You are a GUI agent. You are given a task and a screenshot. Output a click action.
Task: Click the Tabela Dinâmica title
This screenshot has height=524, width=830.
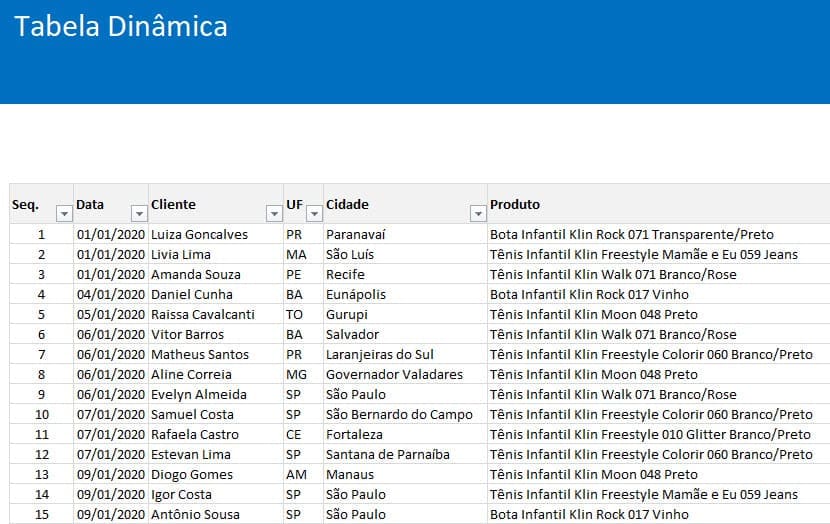tap(121, 26)
